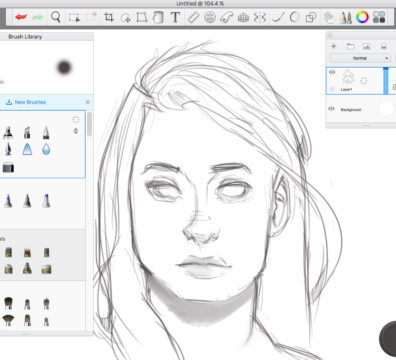The height and width of the screenshot is (360, 396).
Task: Click New Brushes download link
Action: point(26,102)
